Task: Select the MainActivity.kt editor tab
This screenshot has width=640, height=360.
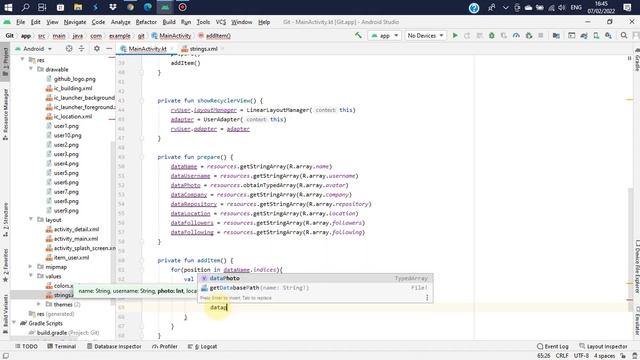Action: click(x=147, y=49)
